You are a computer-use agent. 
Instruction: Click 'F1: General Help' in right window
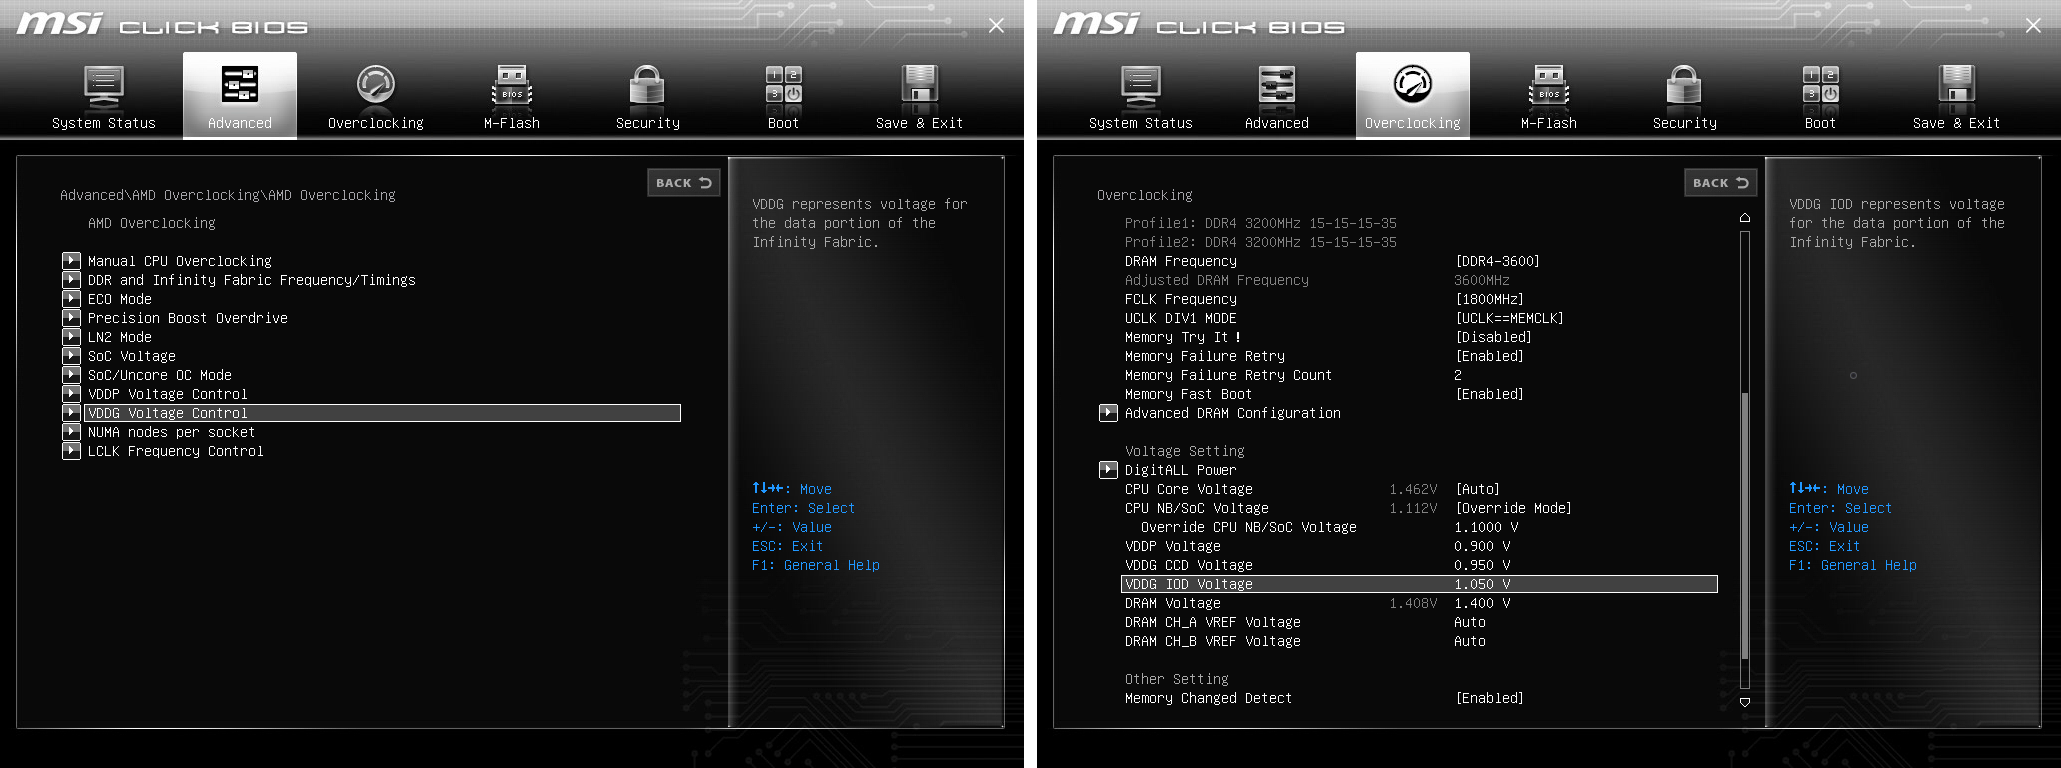1853,565
